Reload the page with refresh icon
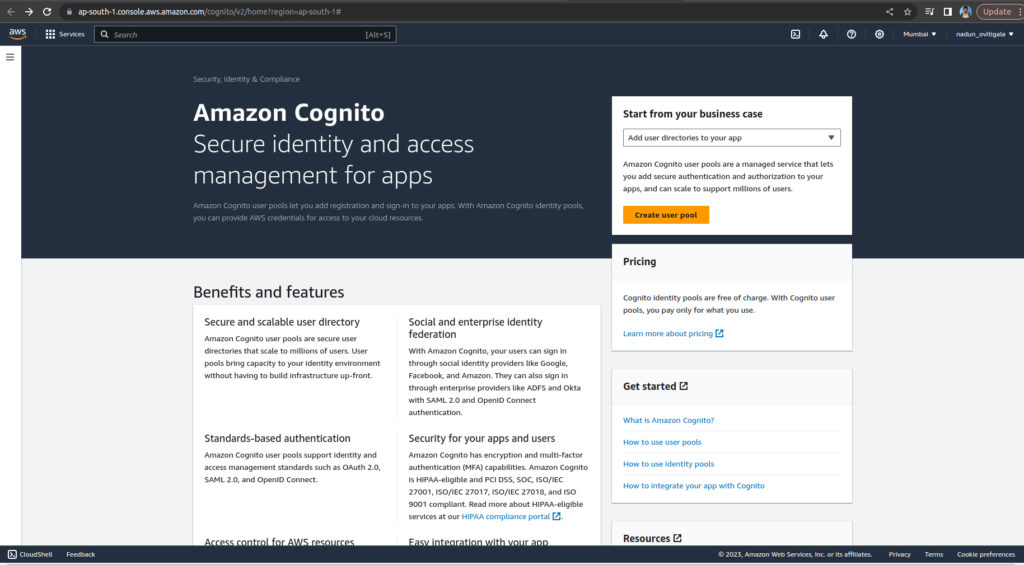 tap(47, 12)
